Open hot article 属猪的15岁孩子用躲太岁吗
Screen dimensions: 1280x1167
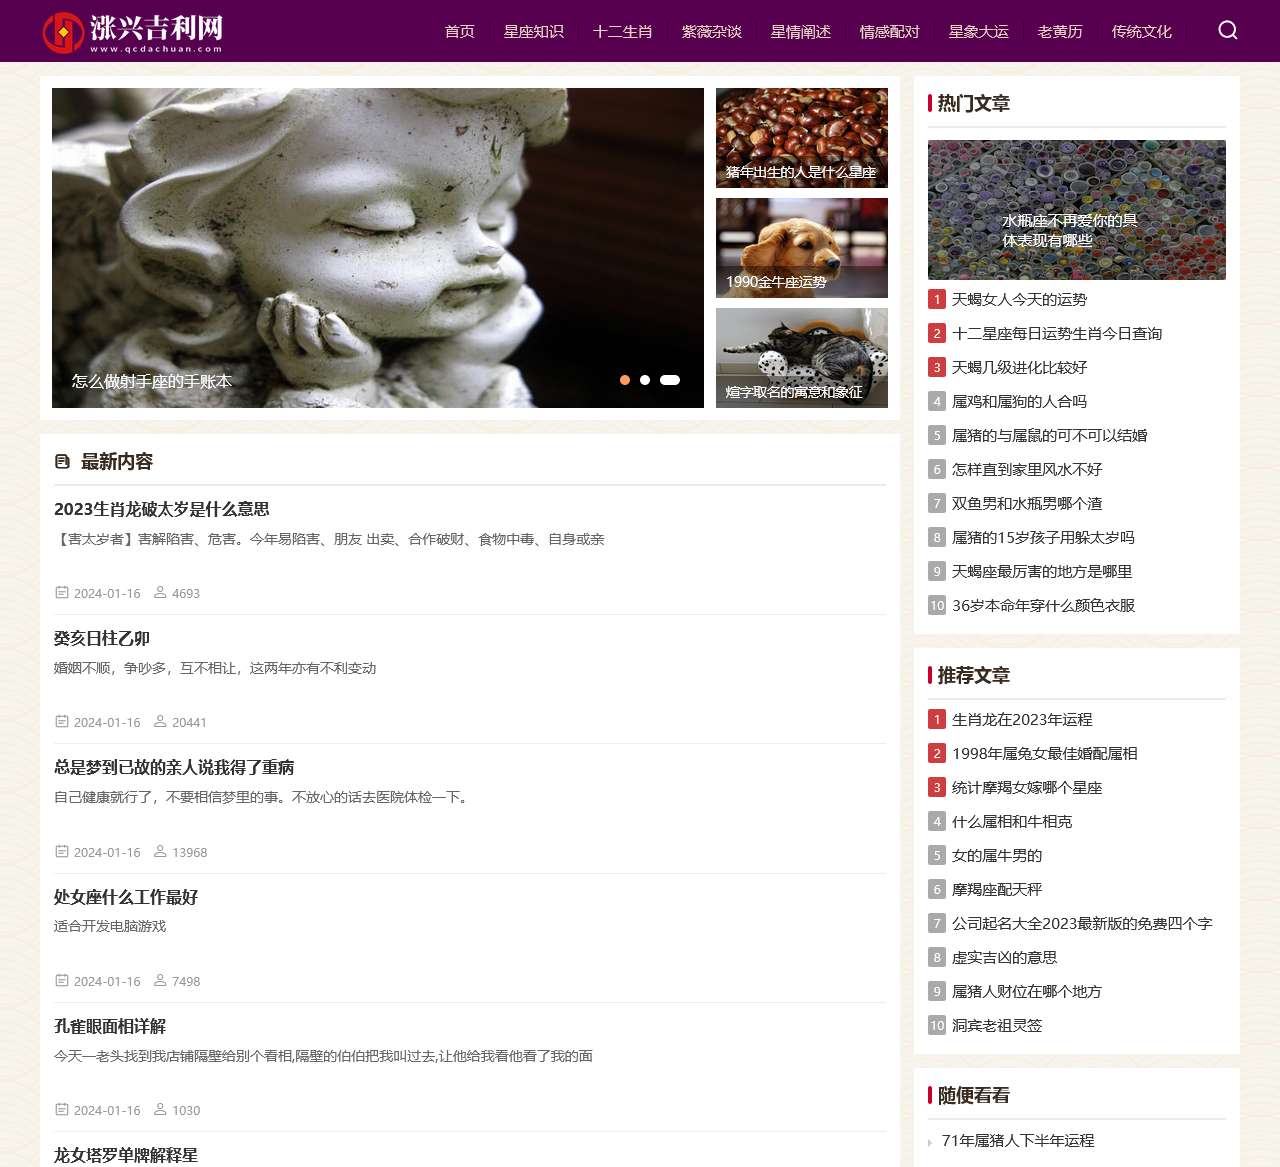1043,537
